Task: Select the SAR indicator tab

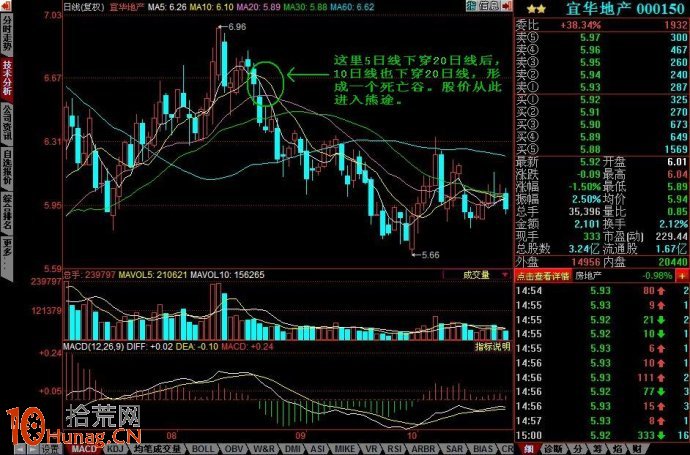Action: point(454,449)
